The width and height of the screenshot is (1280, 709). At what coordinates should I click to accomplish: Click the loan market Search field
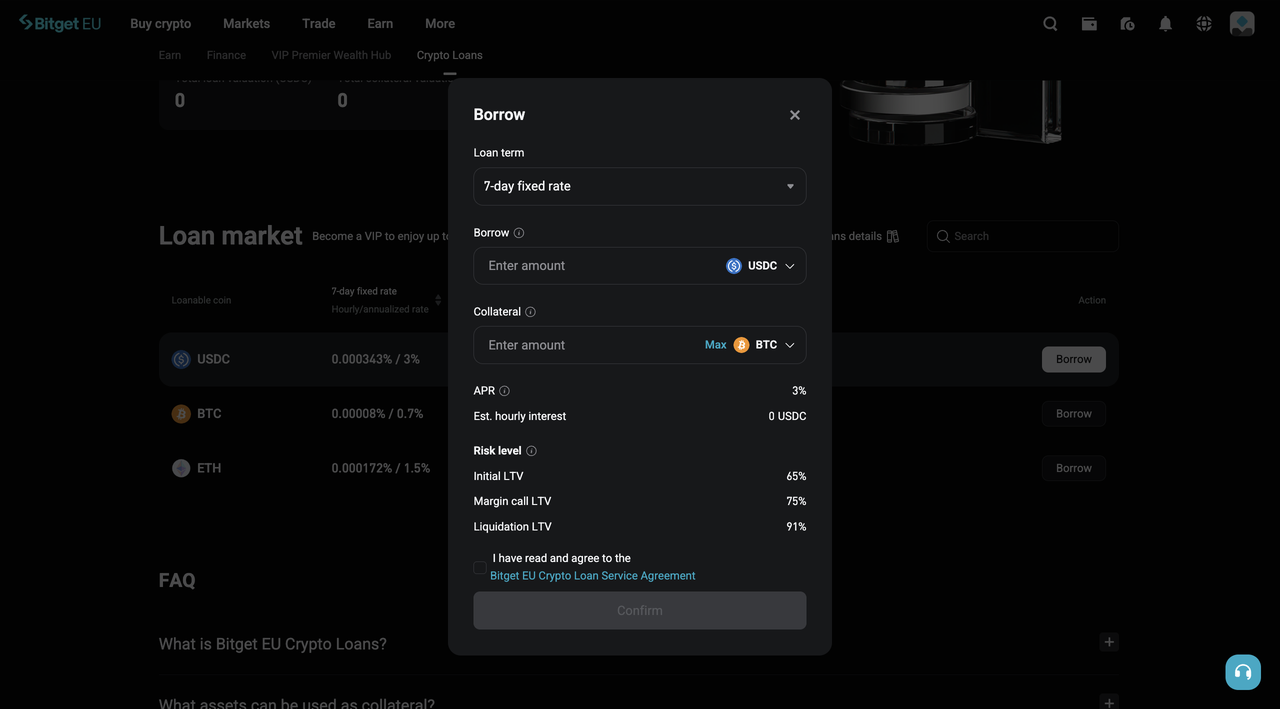(1022, 236)
